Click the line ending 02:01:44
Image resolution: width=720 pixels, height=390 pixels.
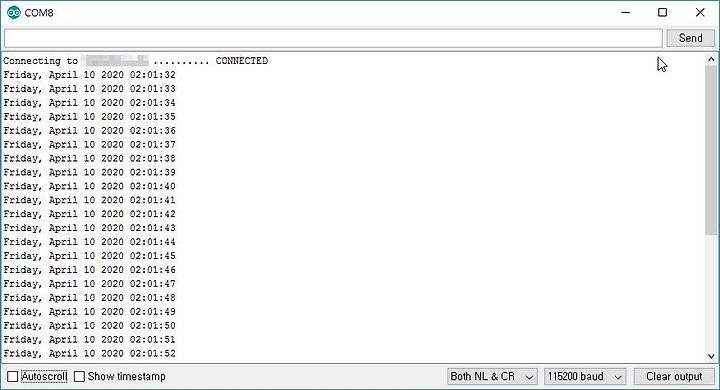(90, 242)
